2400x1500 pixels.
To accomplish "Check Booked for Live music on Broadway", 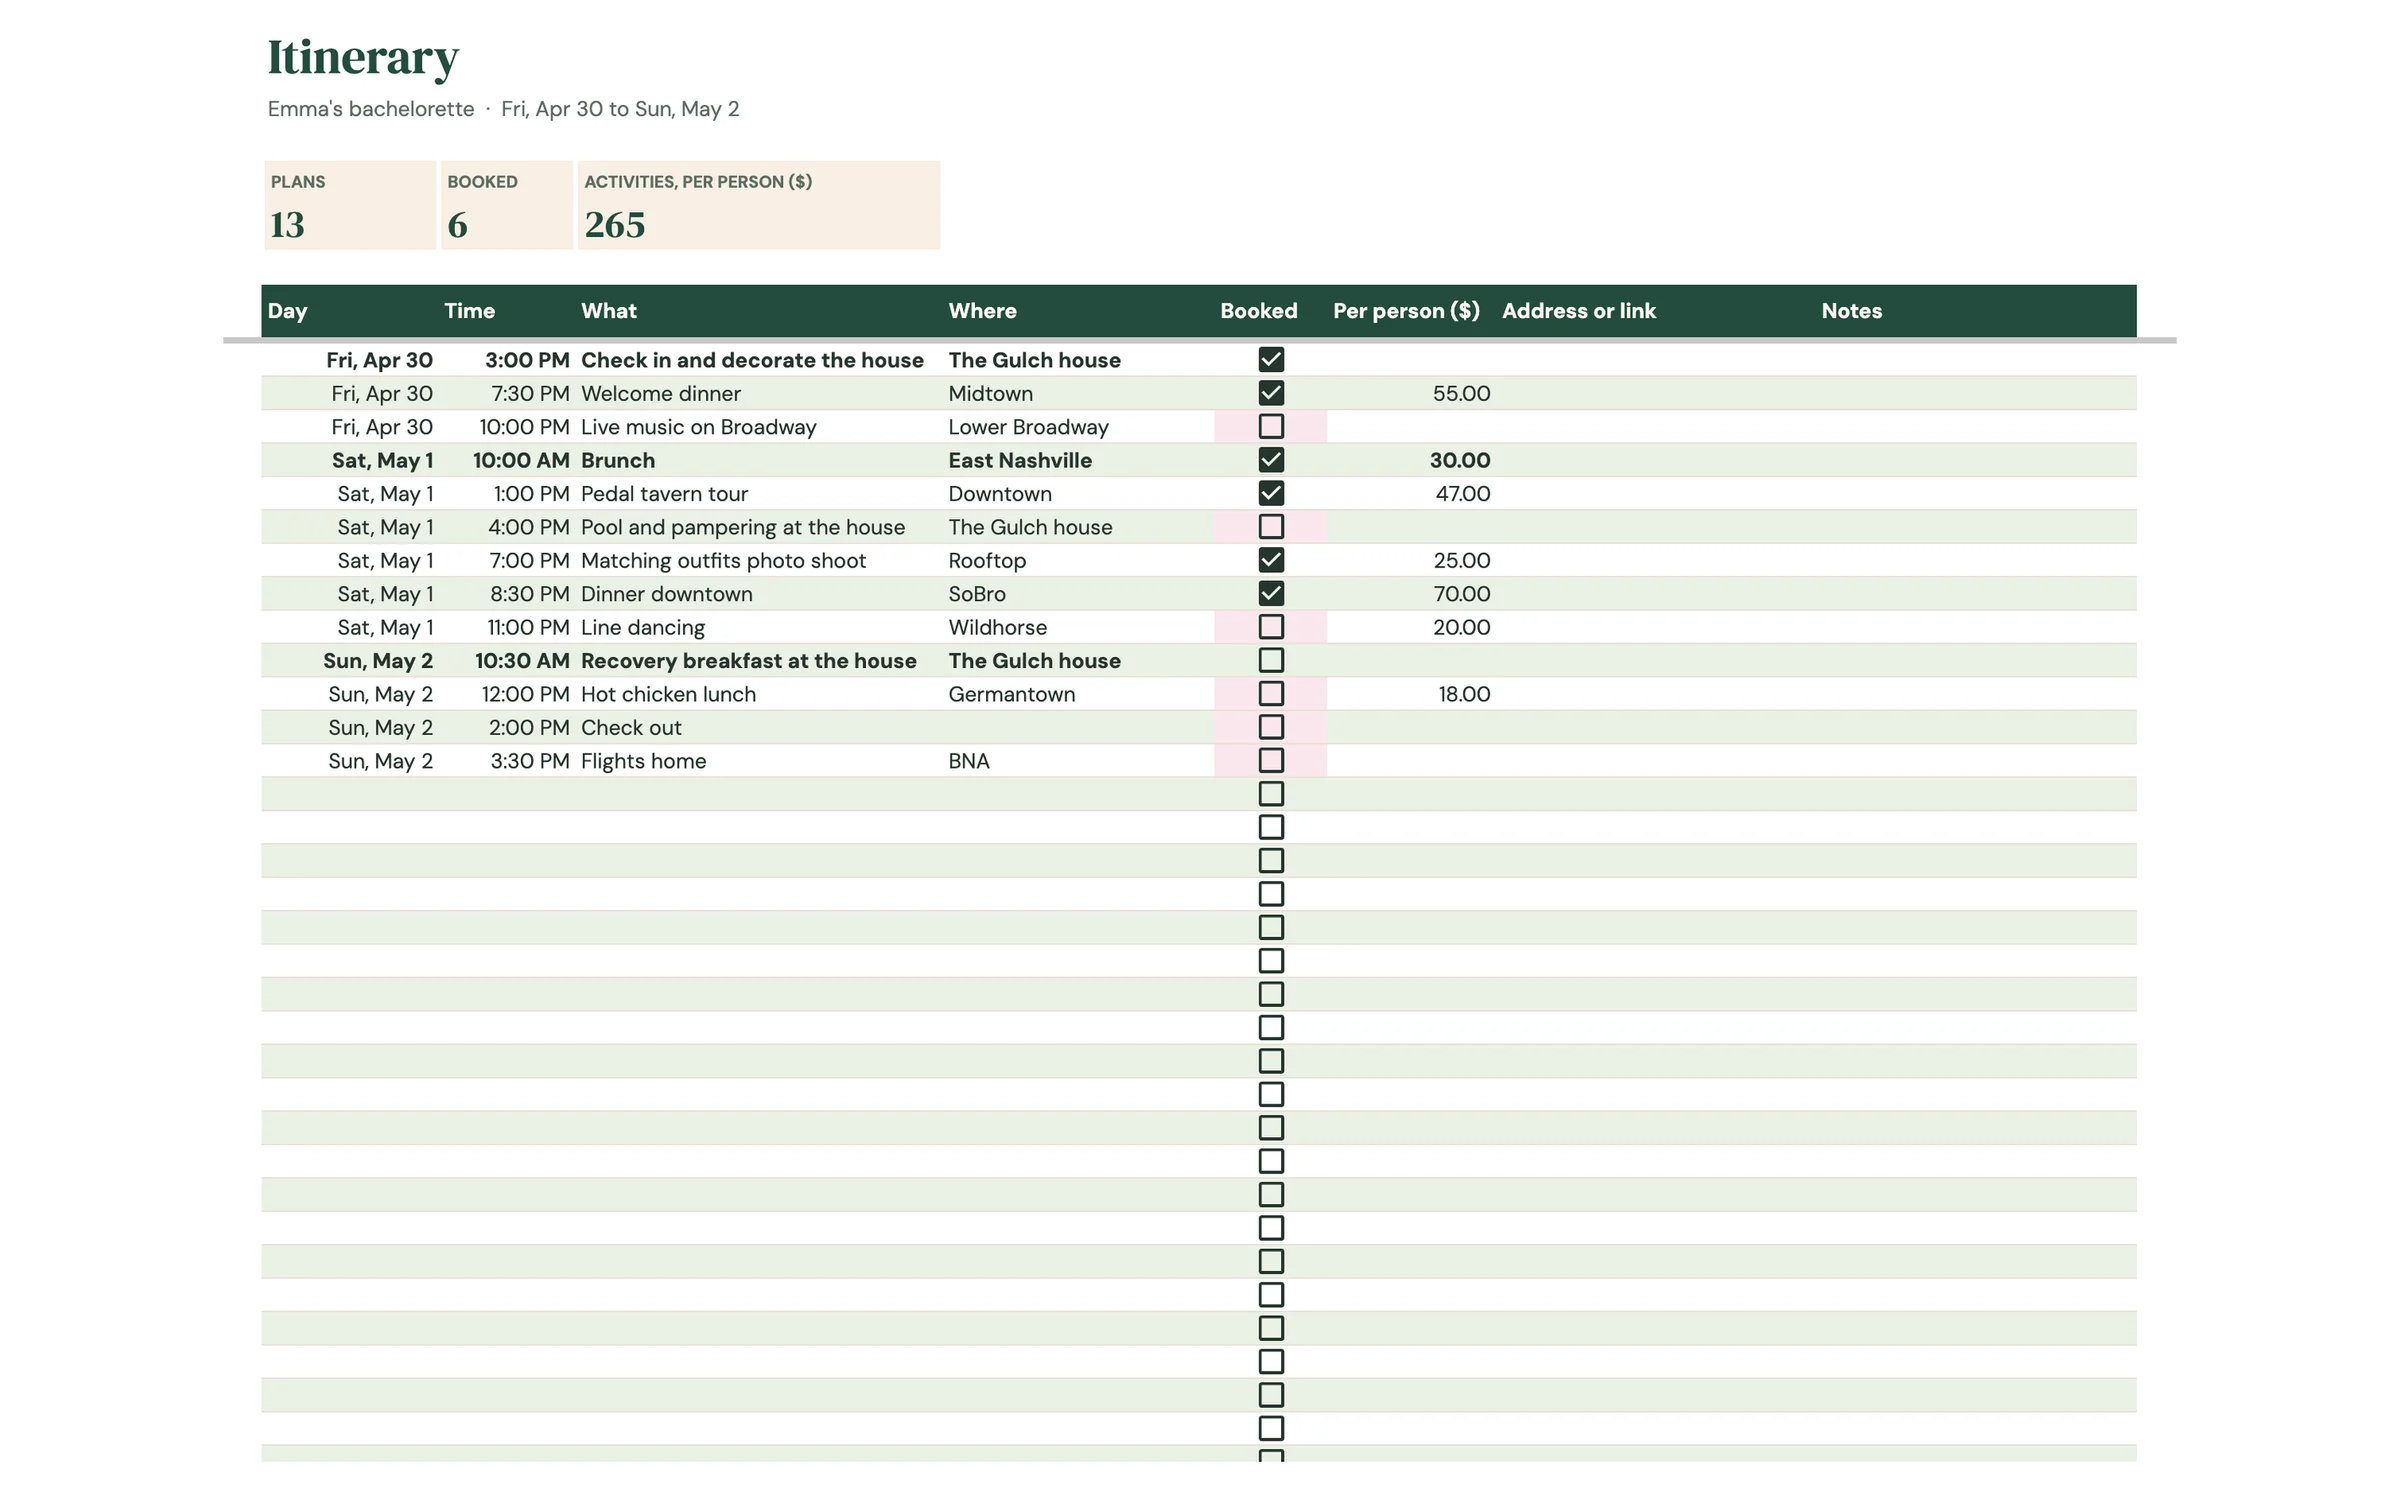I will 1270,426.
